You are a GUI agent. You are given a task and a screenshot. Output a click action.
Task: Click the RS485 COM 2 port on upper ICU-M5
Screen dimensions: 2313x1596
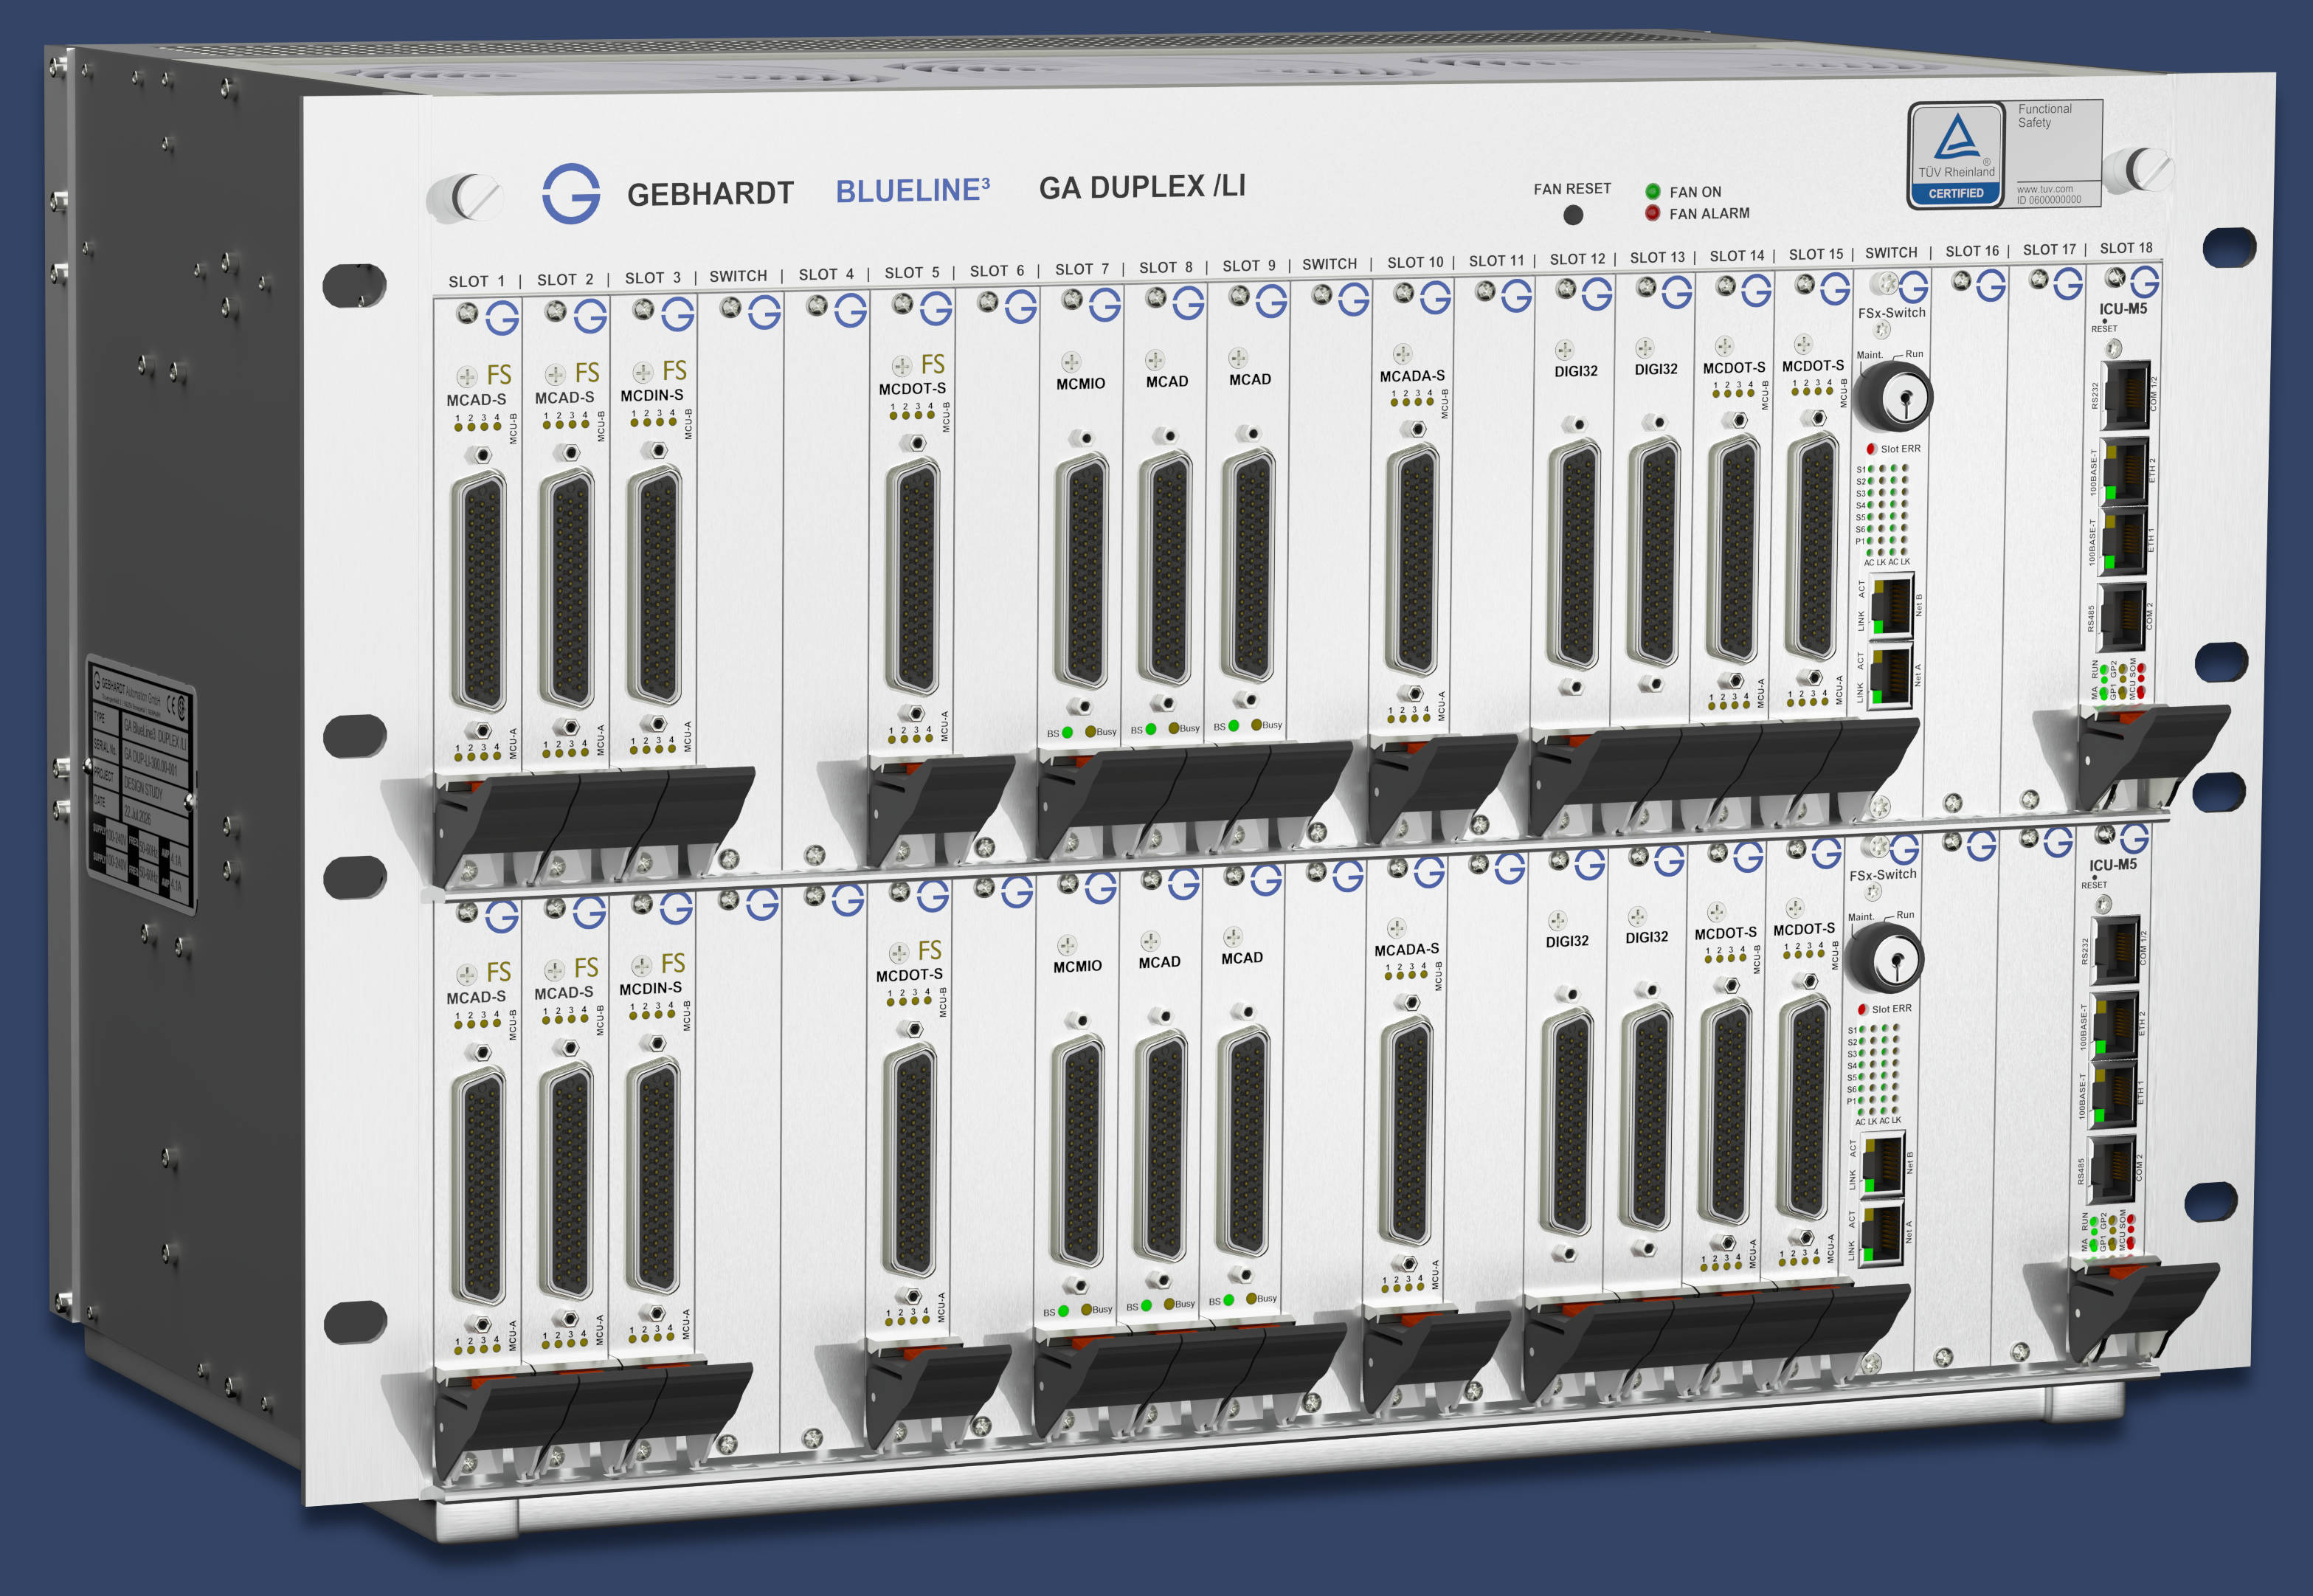pyautogui.click(x=2122, y=616)
